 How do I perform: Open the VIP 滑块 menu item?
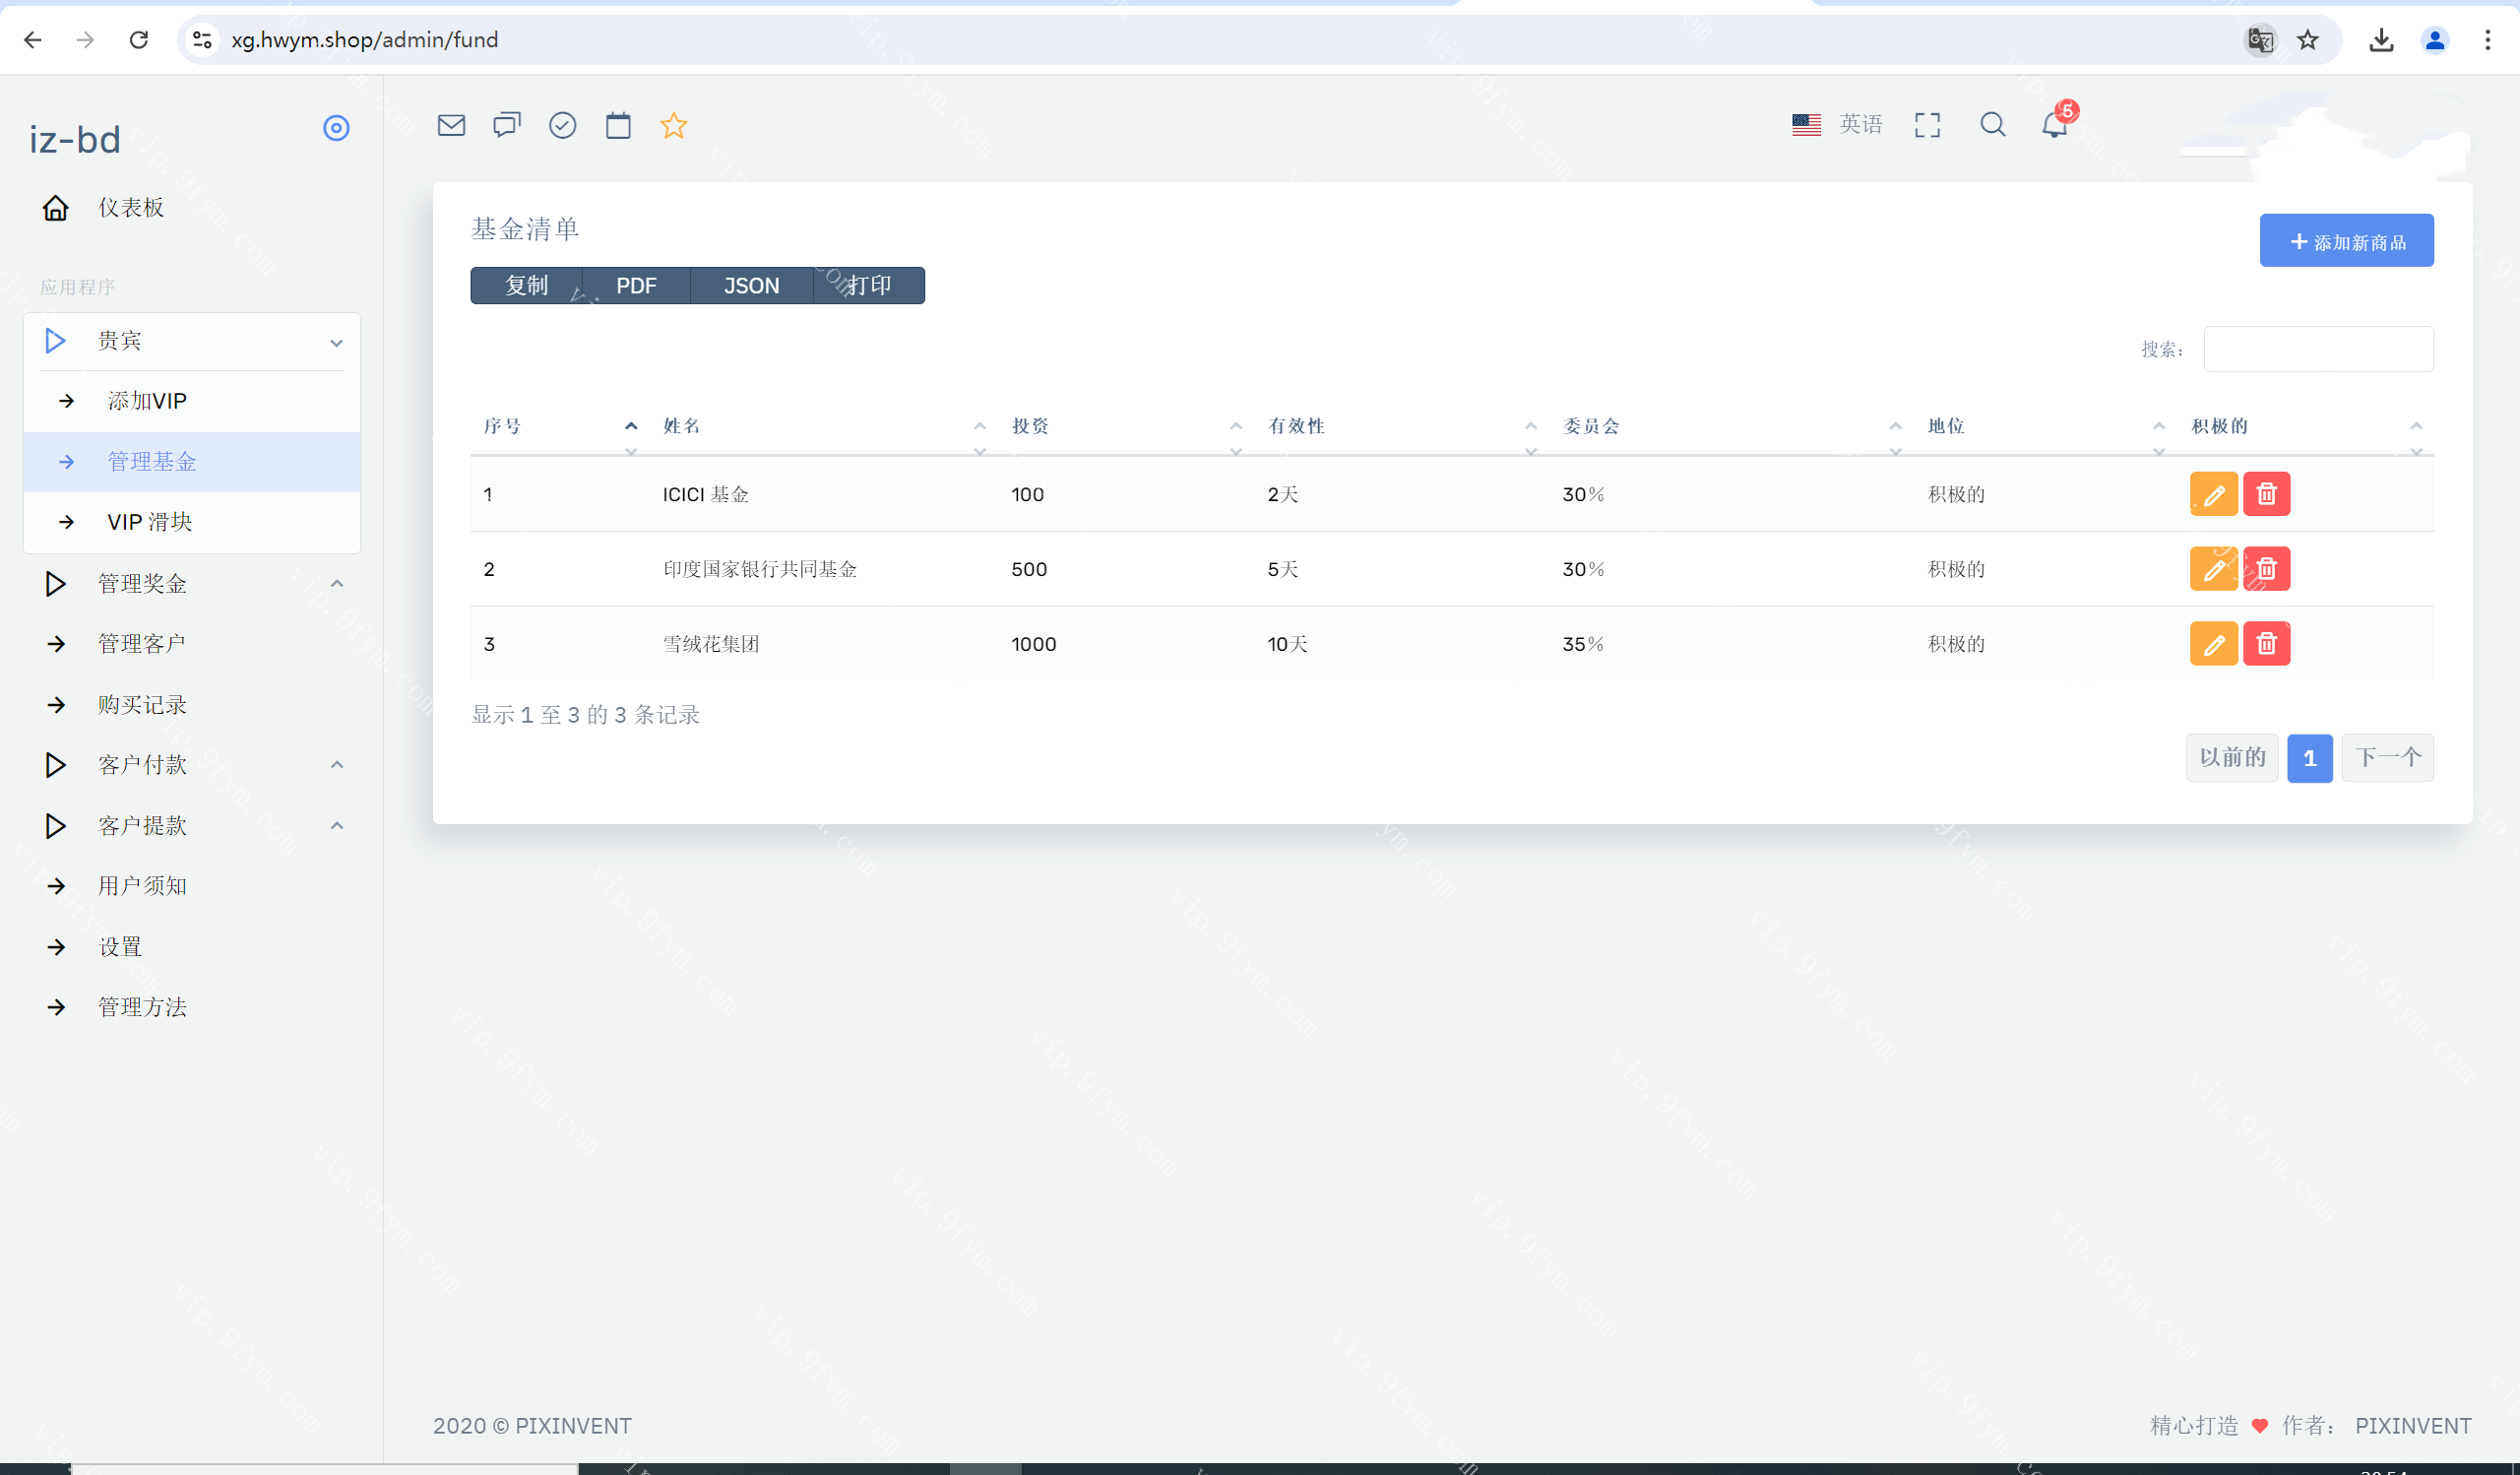point(150,522)
